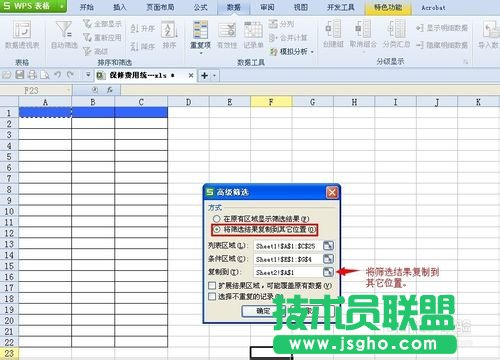Open the WPS 表格 application menu dropdown
The image size is (500, 360).
coord(62,6)
